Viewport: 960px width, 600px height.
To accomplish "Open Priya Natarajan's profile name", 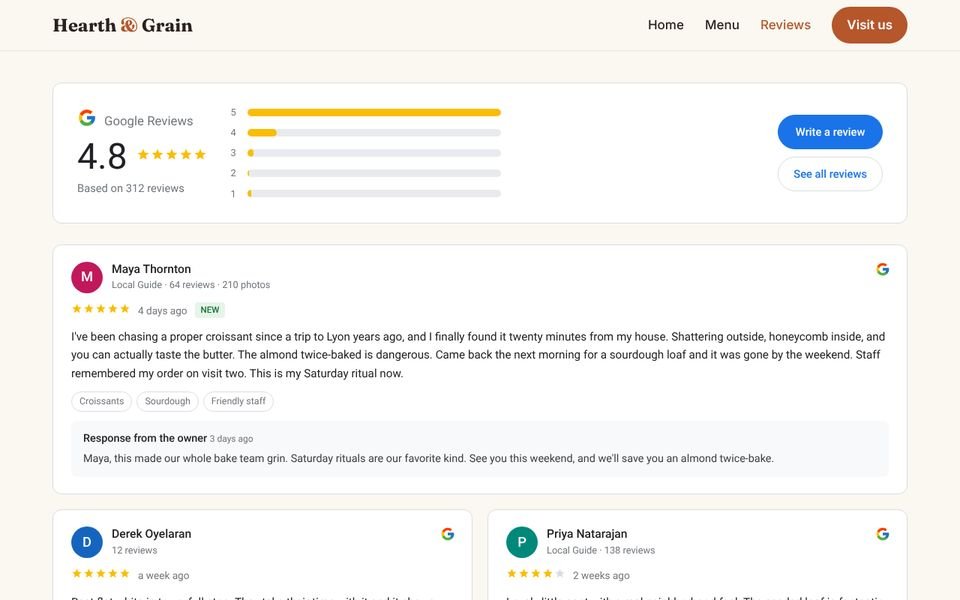I will (x=587, y=533).
